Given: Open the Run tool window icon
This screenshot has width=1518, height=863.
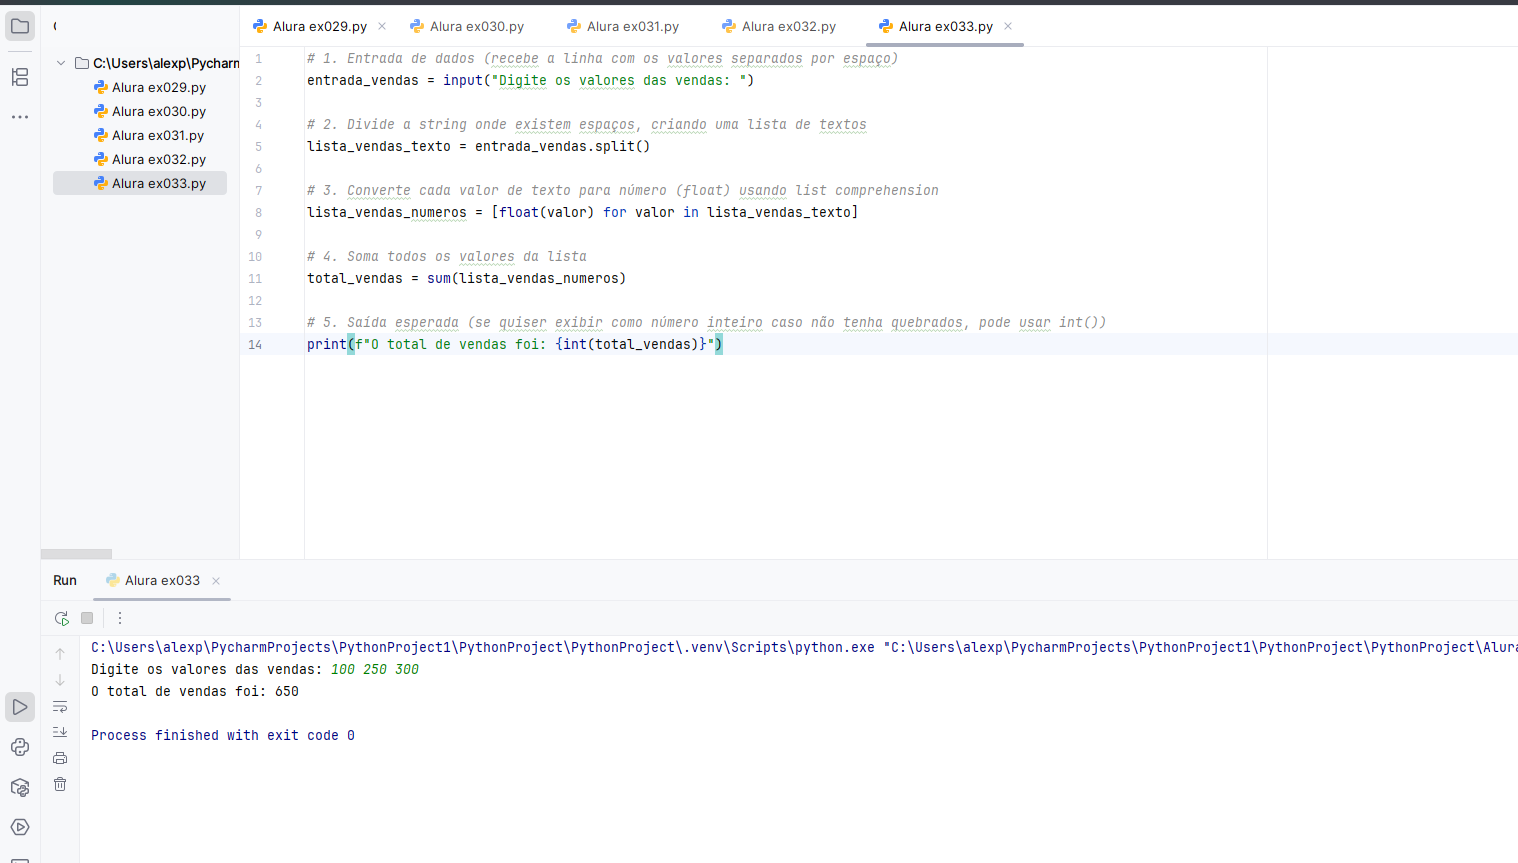Looking at the screenshot, I should tap(20, 707).
